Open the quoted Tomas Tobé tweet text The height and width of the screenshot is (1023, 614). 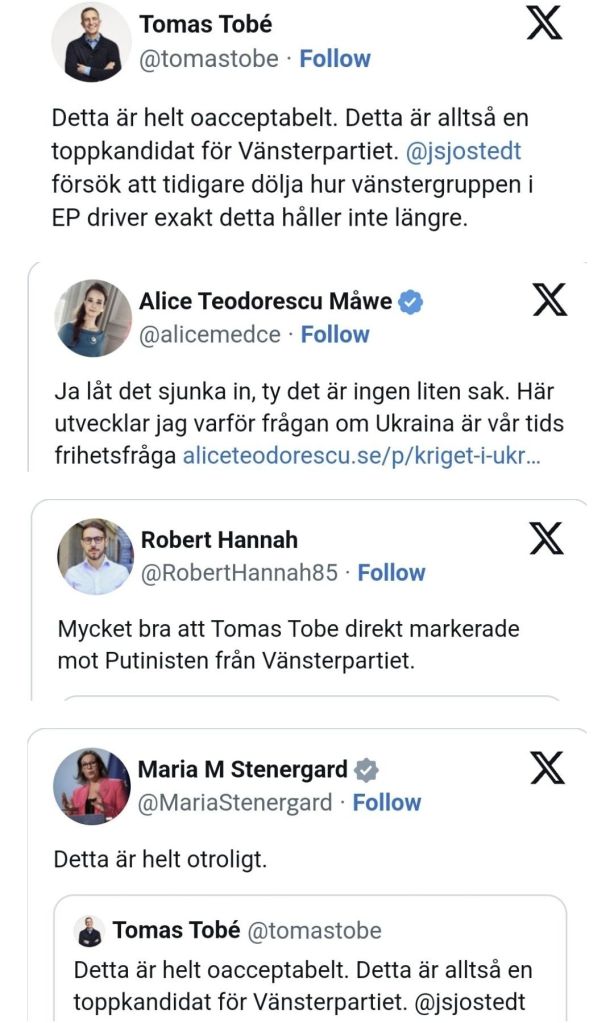303,984
